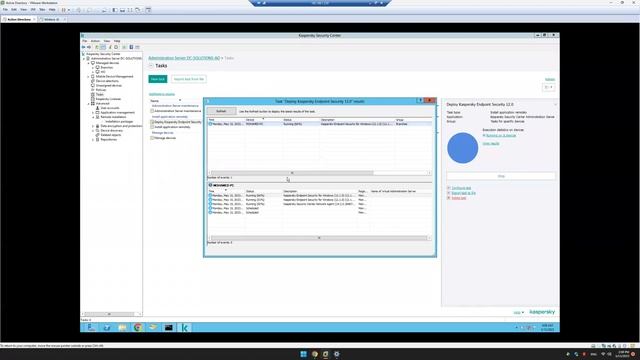
Task: Expand Mobile Device Management node
Action: (88, 76)
